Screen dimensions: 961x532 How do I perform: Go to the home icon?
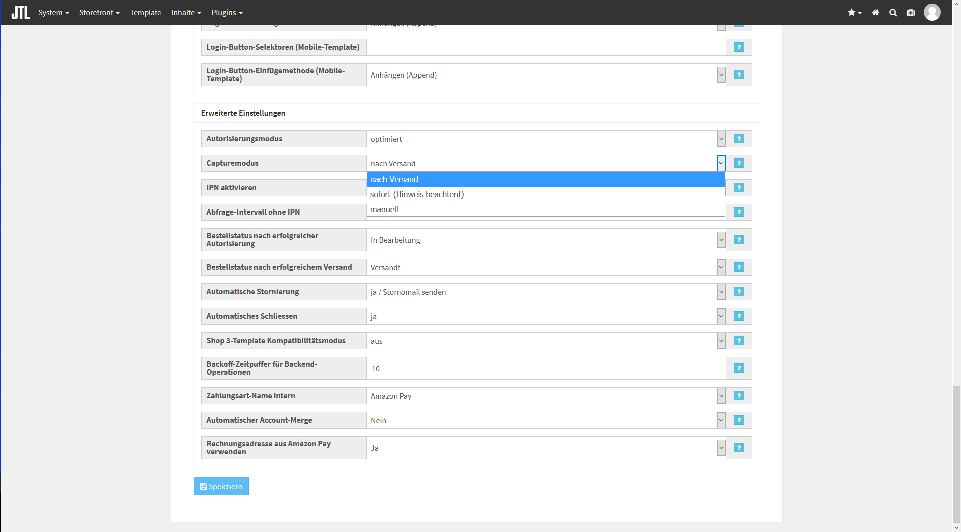coord(875,12)
